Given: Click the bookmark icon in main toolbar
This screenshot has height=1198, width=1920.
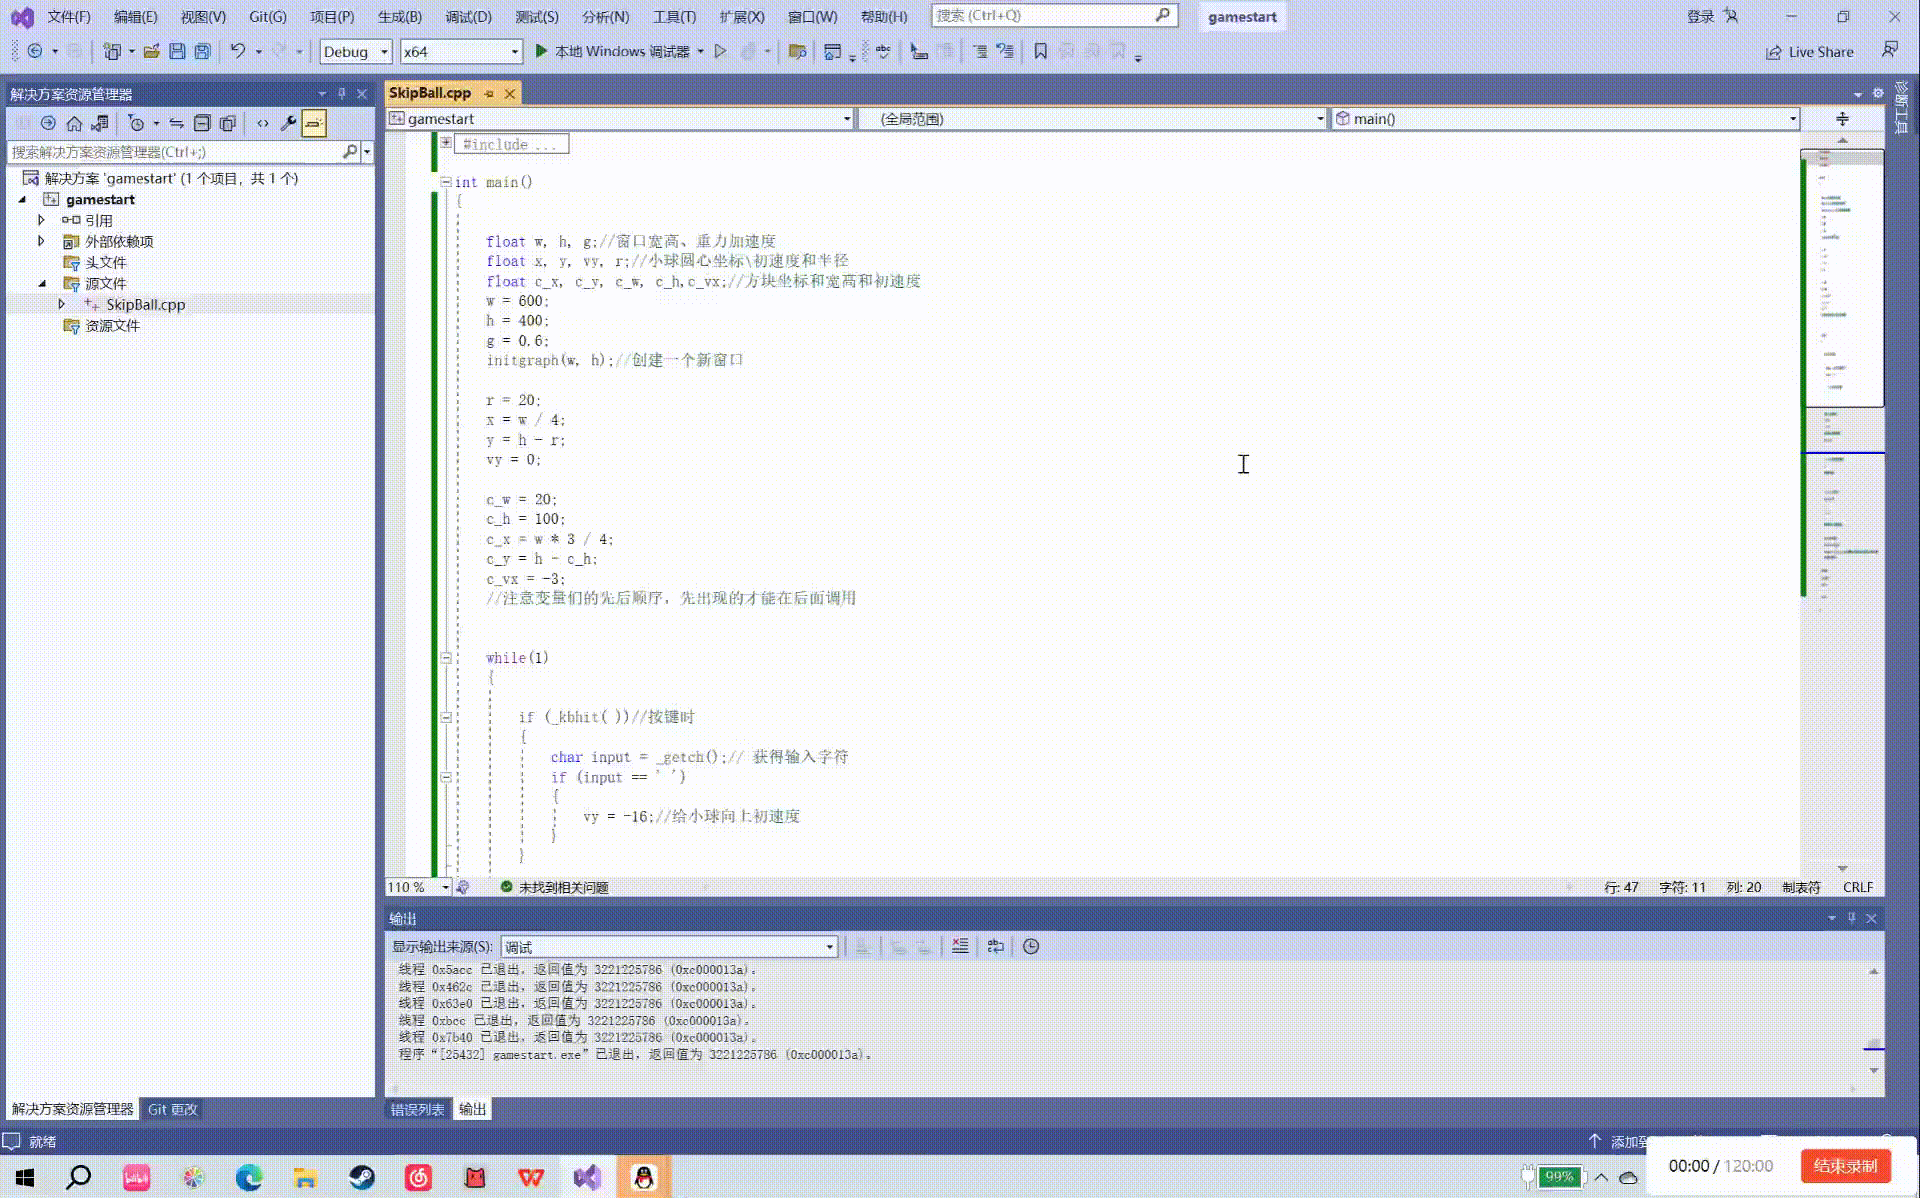Looking at the screenshot, I should click(1040, 51).
